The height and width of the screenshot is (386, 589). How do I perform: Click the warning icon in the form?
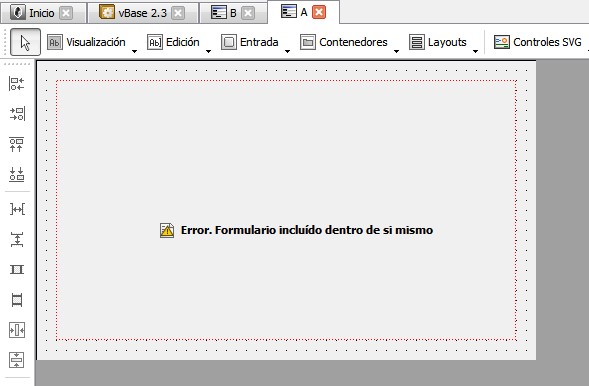pos(167,230)
